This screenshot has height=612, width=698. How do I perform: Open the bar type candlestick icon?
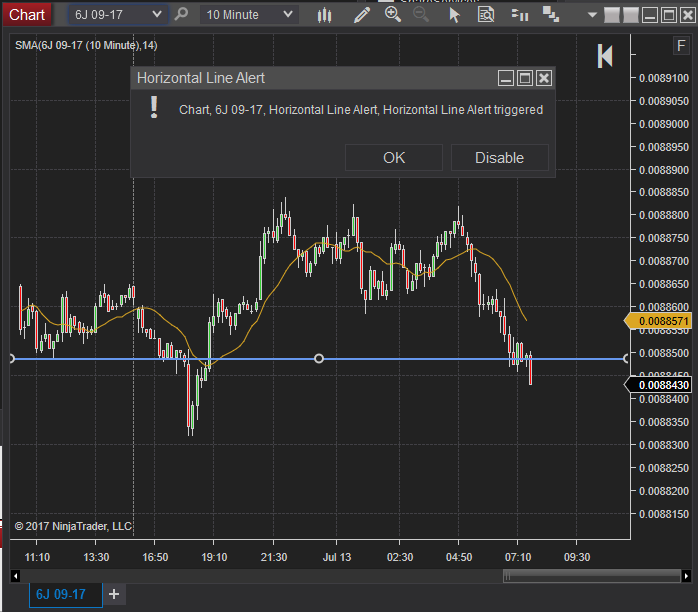pos(324,15)
